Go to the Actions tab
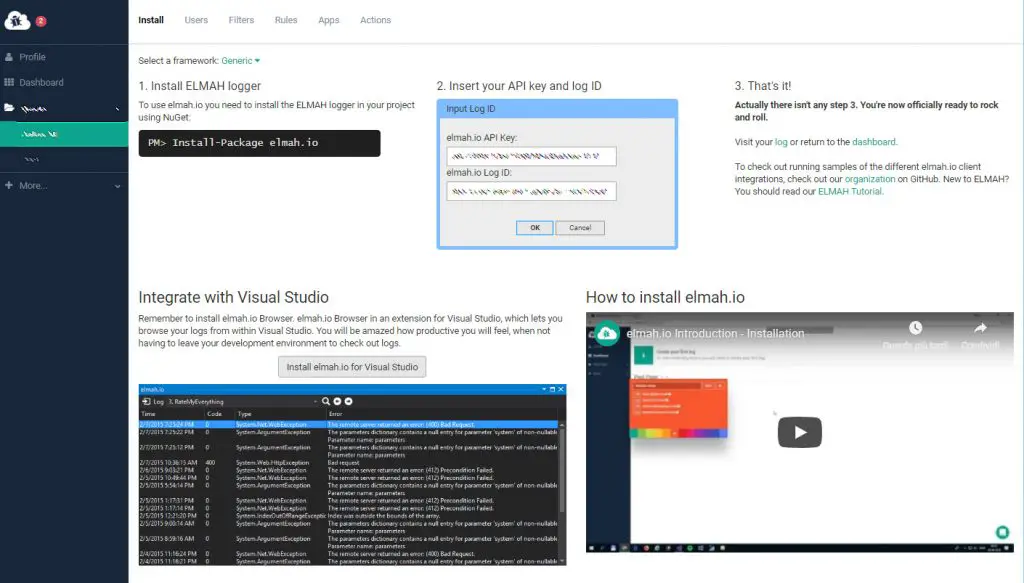 (376, 20)
